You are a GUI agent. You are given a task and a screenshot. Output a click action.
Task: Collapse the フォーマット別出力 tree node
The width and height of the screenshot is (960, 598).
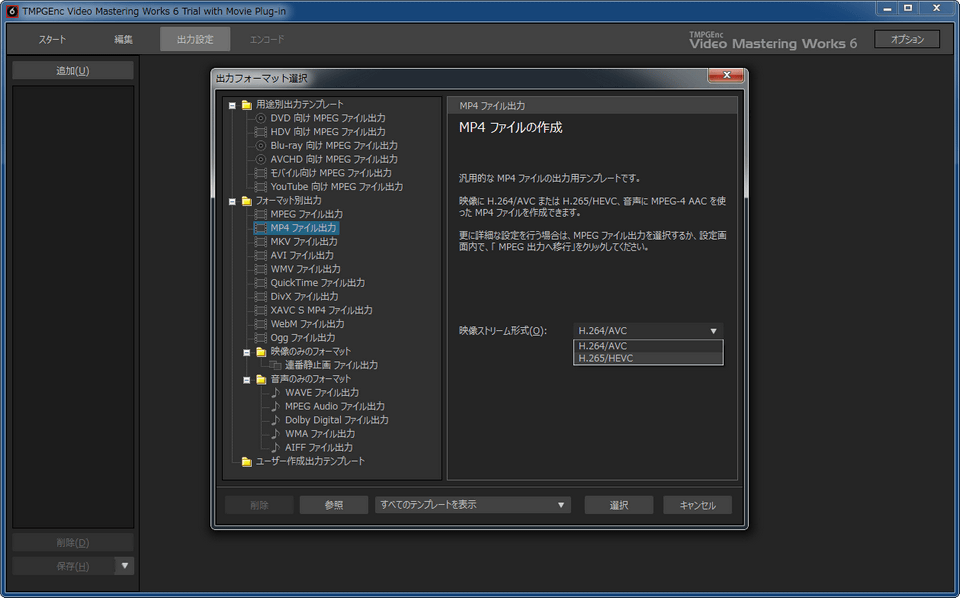pos(232,201)
